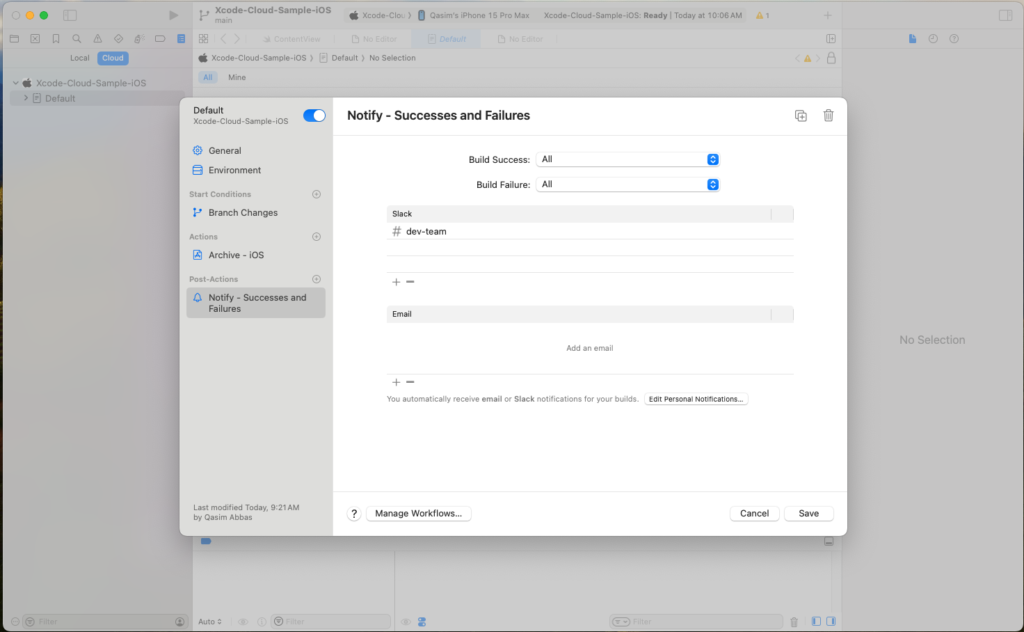
Task: Select the Mine filter tab
Action: 236,77
